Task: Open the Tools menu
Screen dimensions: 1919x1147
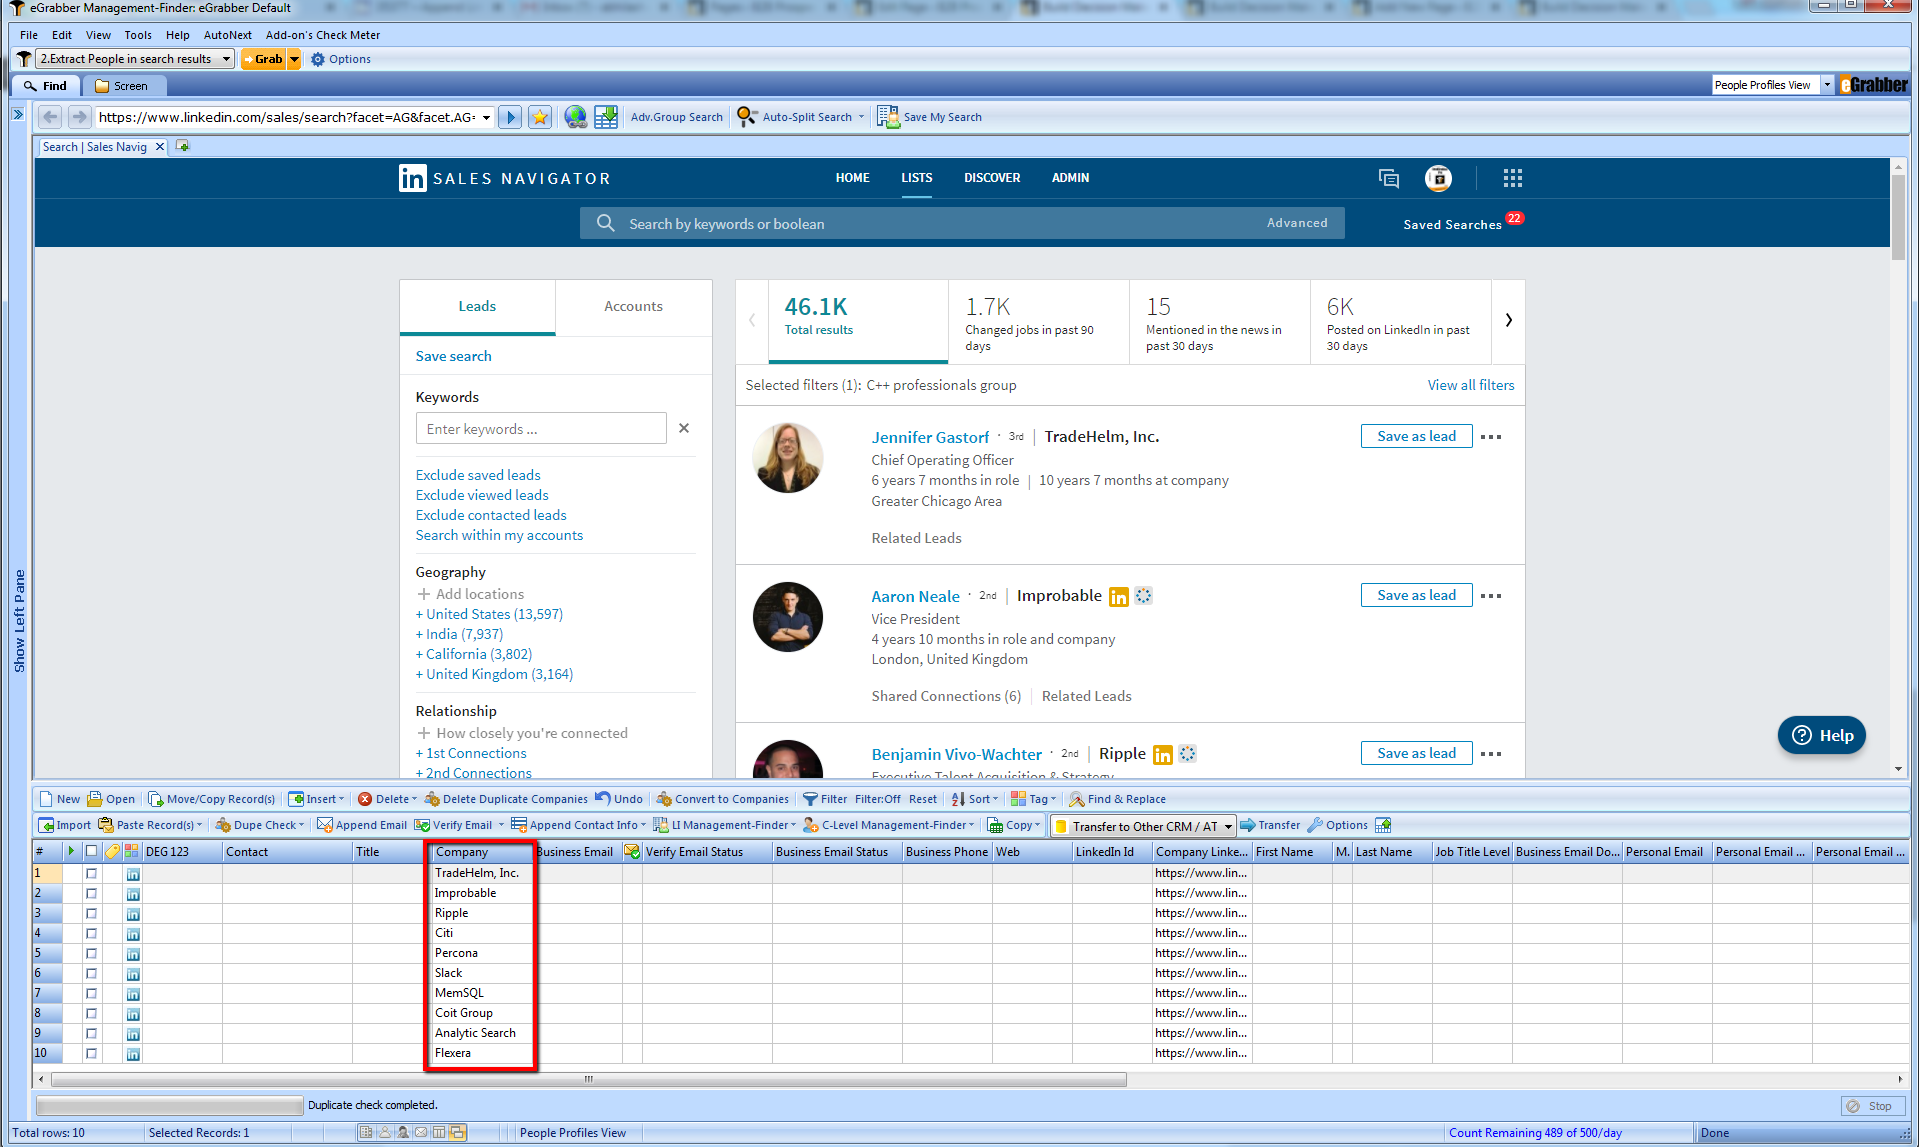Action: 138,35
